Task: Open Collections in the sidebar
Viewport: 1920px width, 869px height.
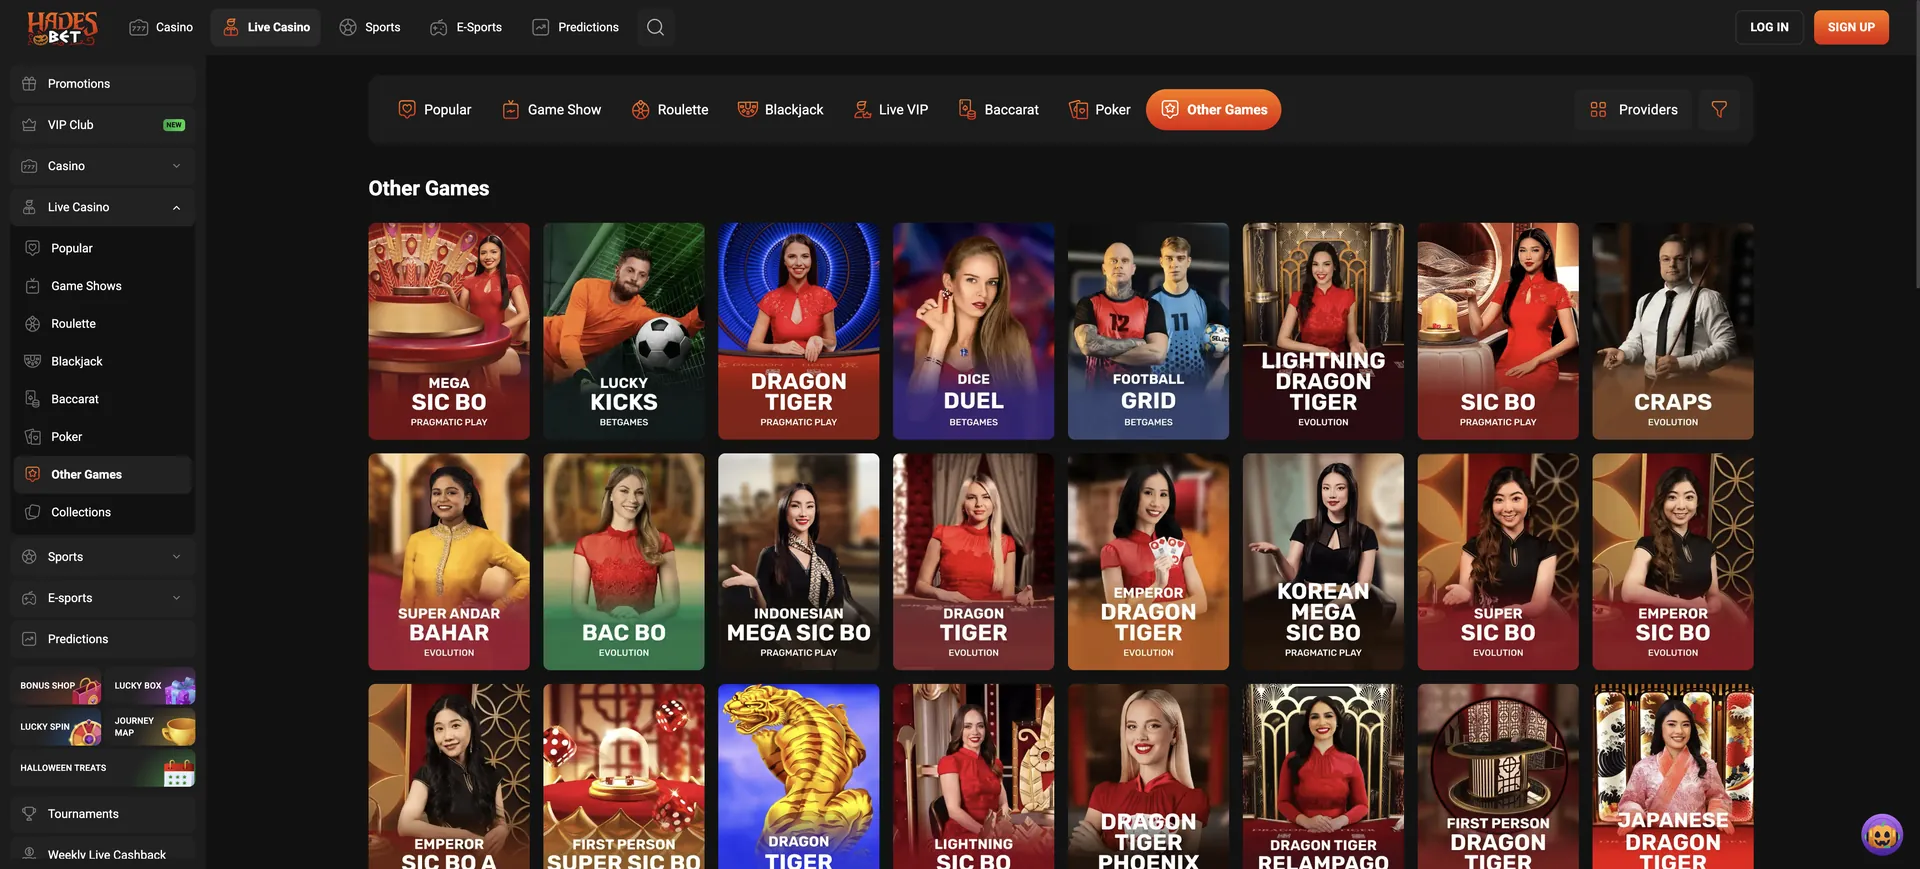Action: [x=103, y=512]
